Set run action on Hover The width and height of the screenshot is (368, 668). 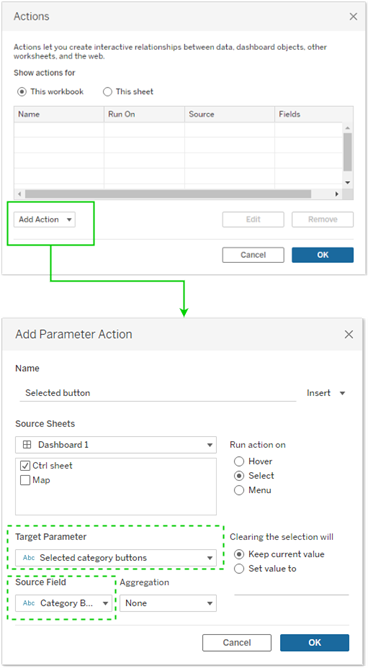click(x=239, y=461)
